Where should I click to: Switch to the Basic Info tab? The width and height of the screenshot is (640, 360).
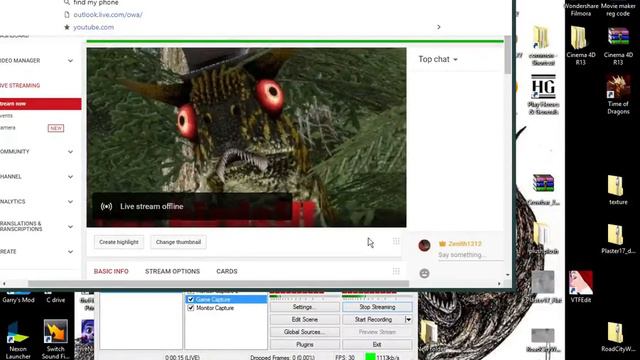coord(111,271)
